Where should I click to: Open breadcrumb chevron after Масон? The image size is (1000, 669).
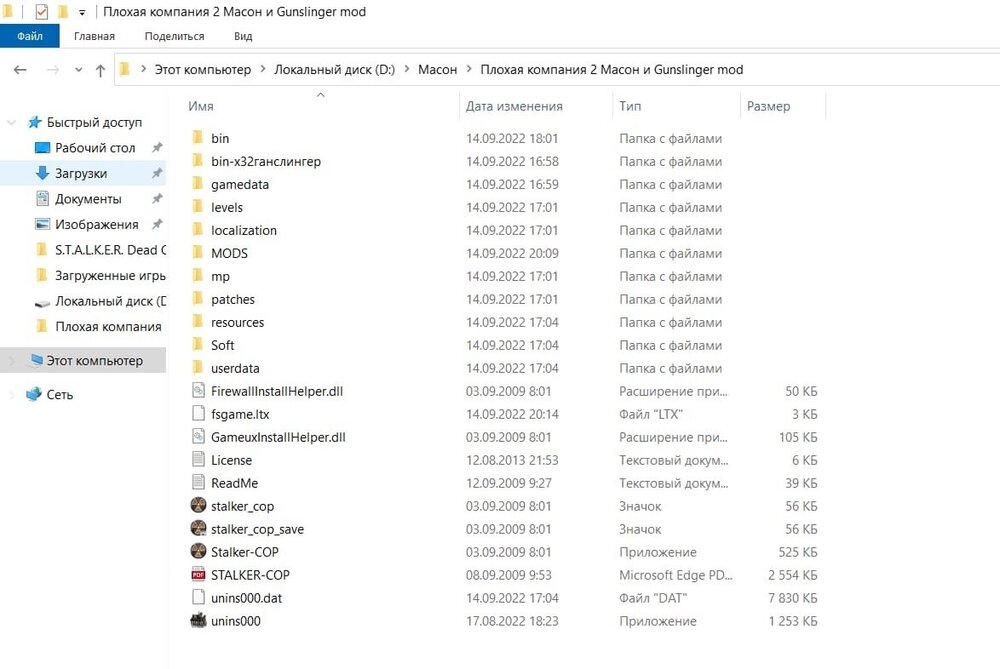coord(469,69)
